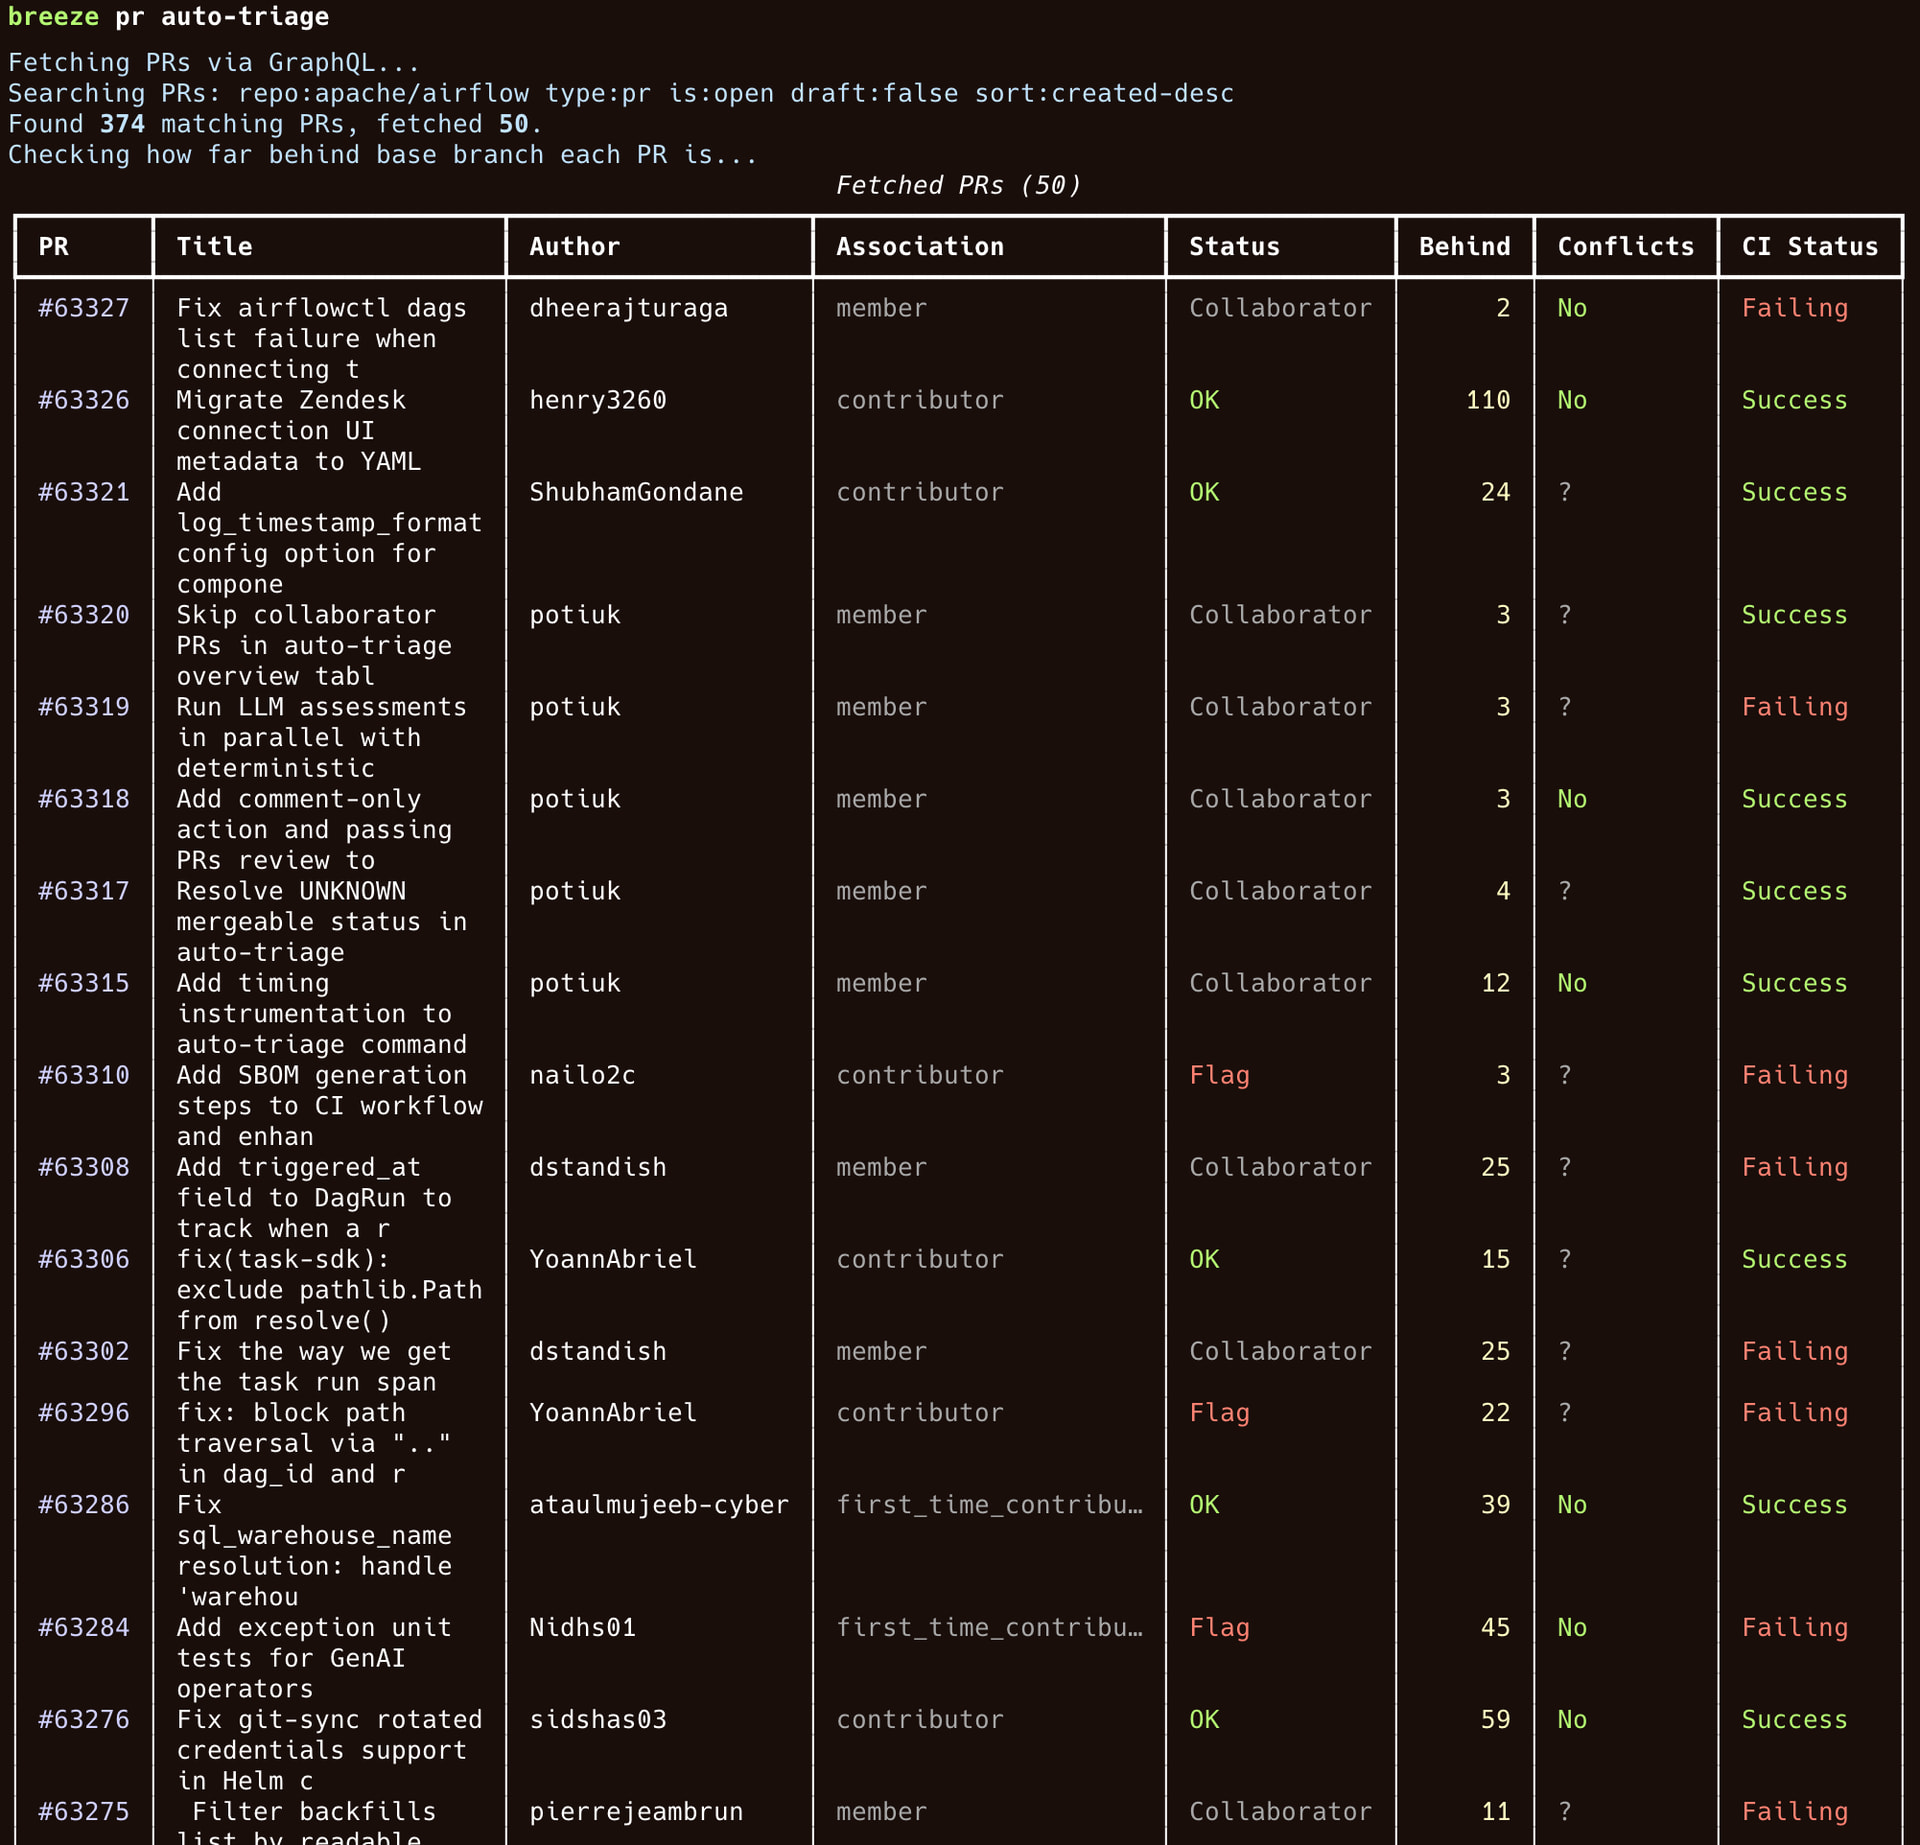Image resolution: width=1920 pixels, height=1845 pixels.
Task: Click PR number #63326
Action: click(x=84, y=400)
